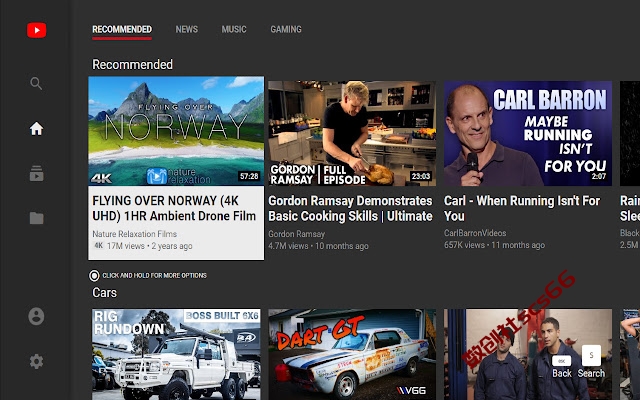Screen dimensions: 640x400
Task: Click the 23:03 duration badge
Action: pos(421,176)
